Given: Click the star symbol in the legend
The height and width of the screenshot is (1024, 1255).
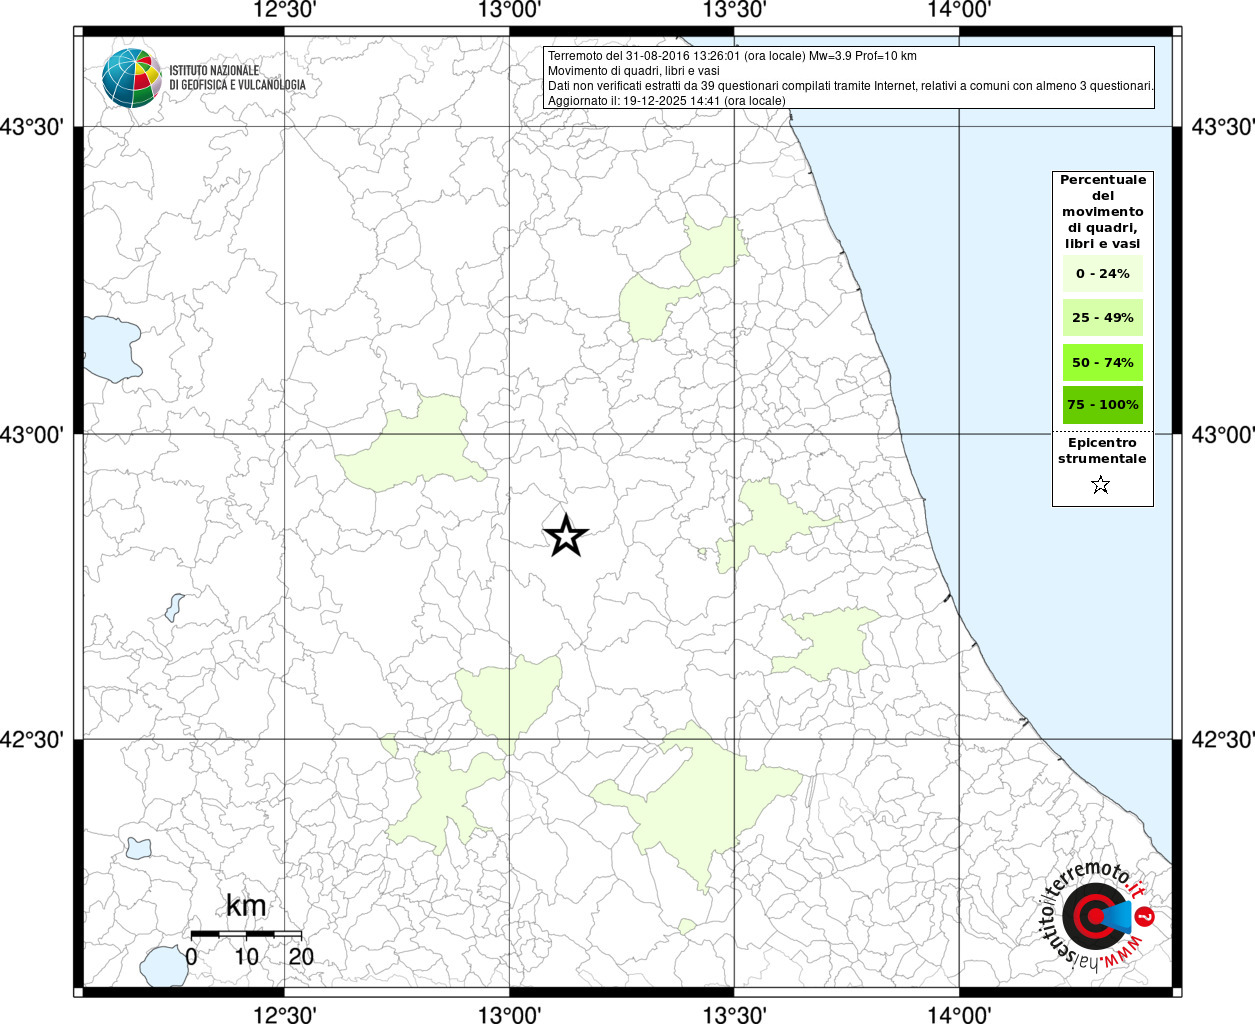Looking at the screenshot, I should (x=1101, y=485).
